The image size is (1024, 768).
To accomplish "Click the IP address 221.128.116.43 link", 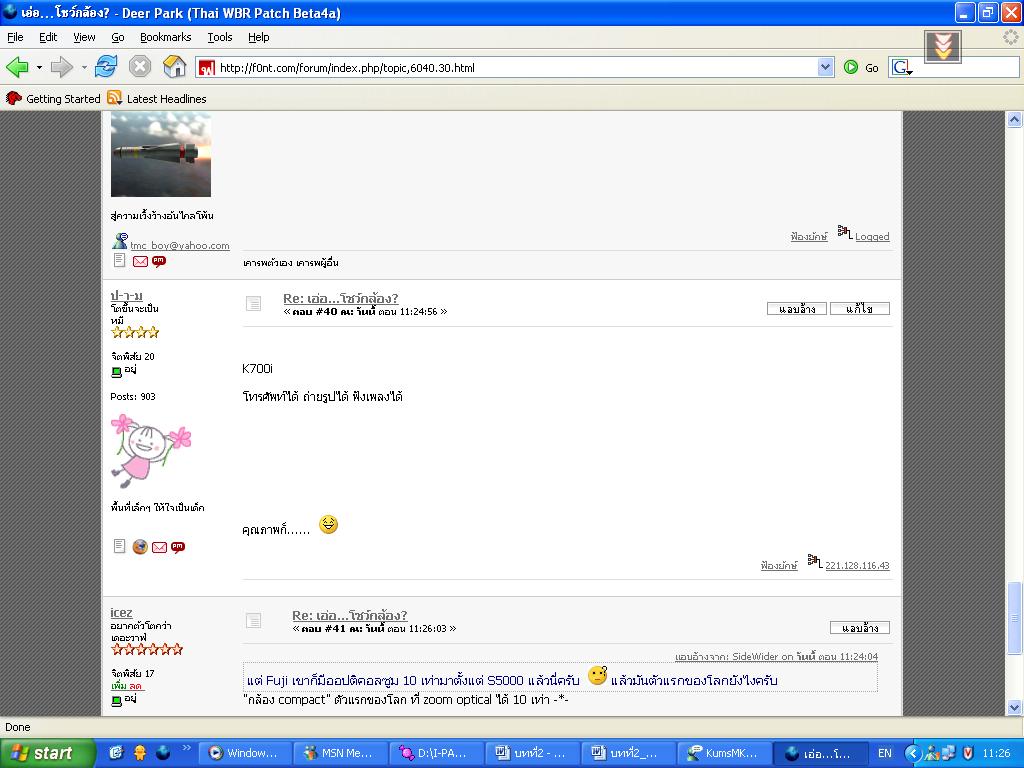I will (x=857, y=566).
